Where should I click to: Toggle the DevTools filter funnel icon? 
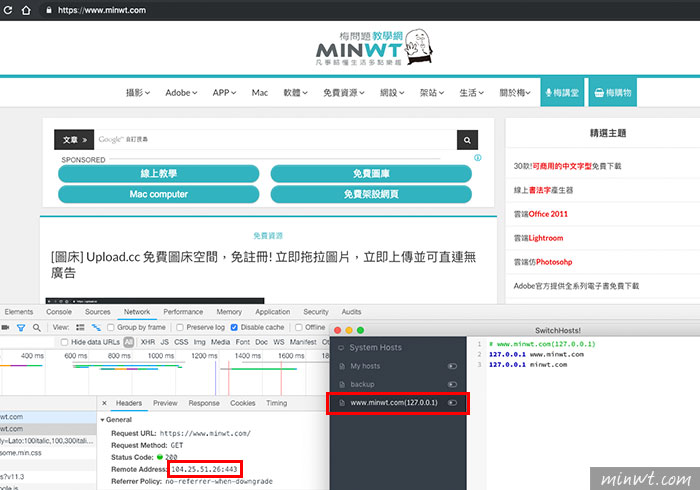click(x=21, y=328)
